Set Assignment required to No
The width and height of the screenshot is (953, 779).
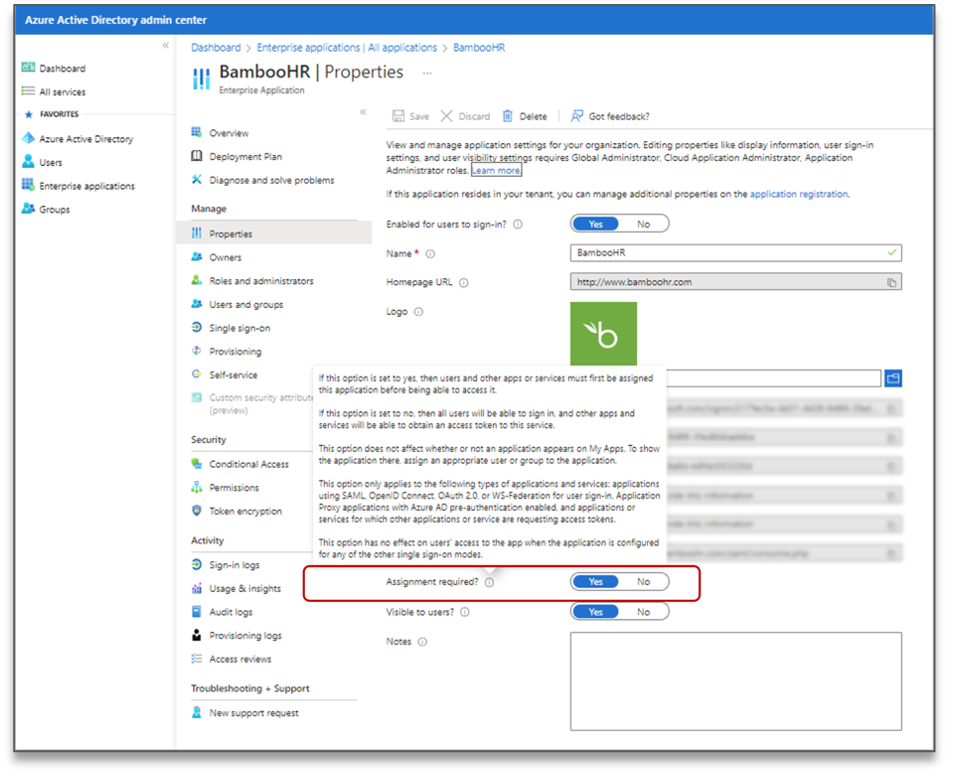[644, 582]
